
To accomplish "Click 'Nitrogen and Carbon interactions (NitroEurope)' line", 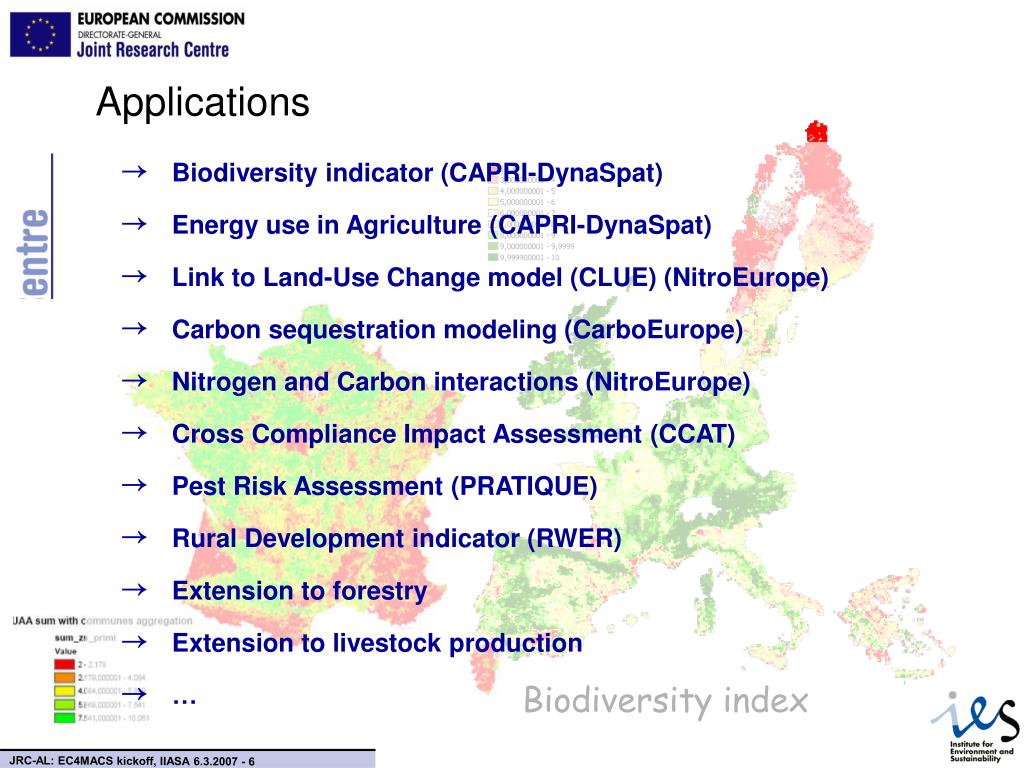I will click(461, 382).
